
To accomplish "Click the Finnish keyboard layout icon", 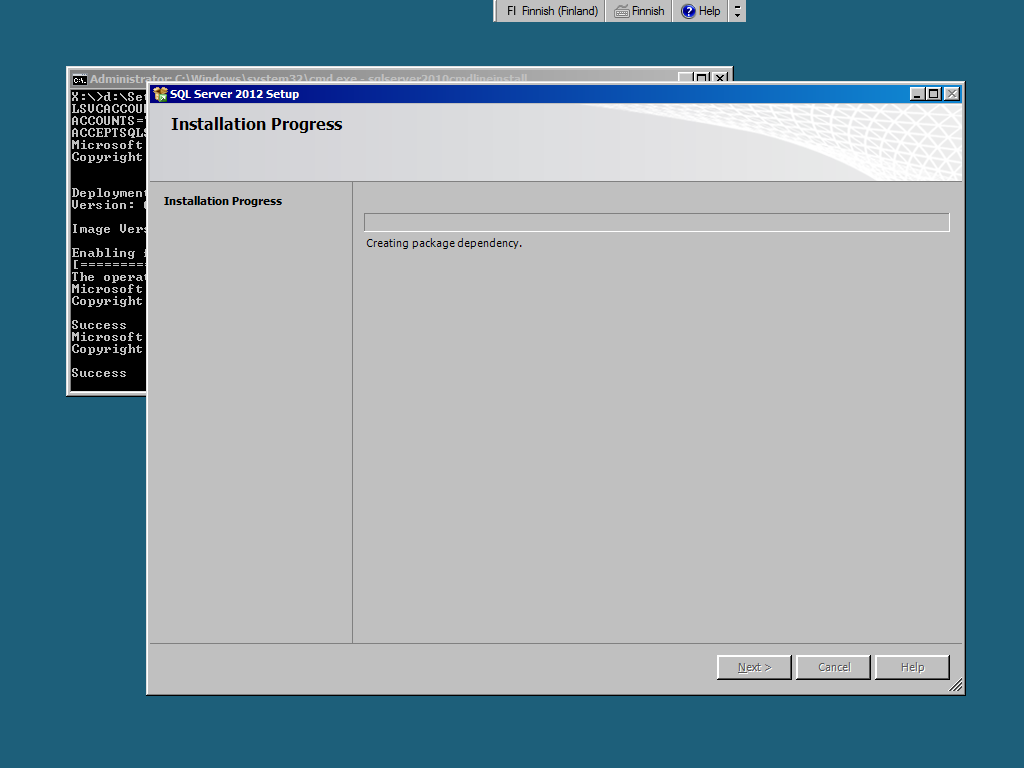I will (621, 11).
